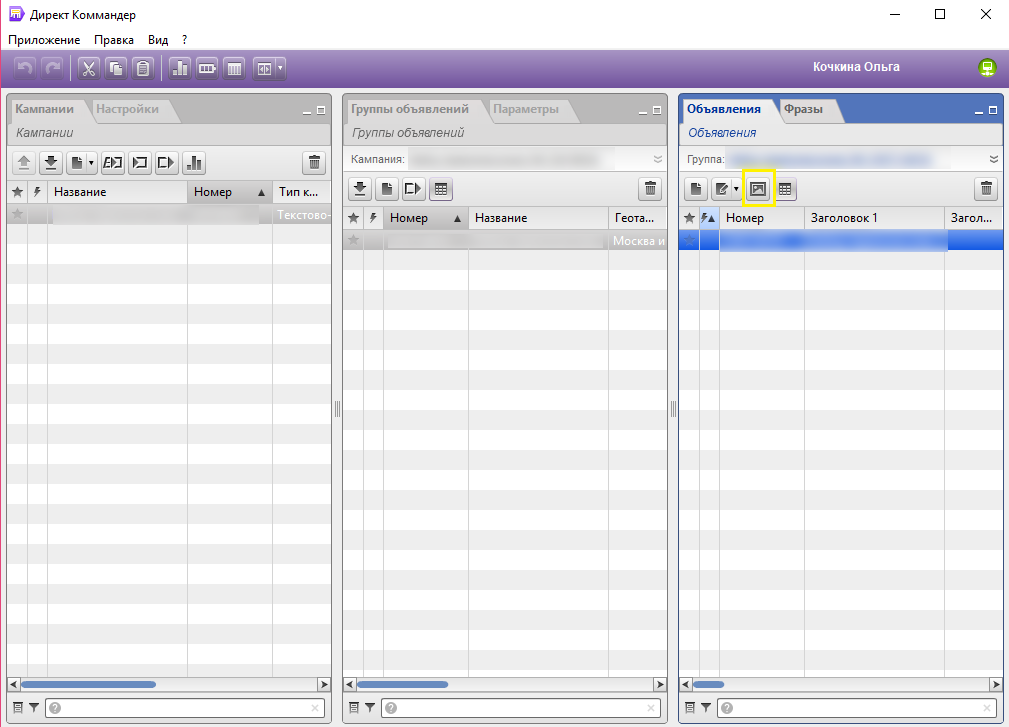Click the green connection status icon
Image resolution: width=1009 pixels, height=727 pixels.
(x=987, y=67)
